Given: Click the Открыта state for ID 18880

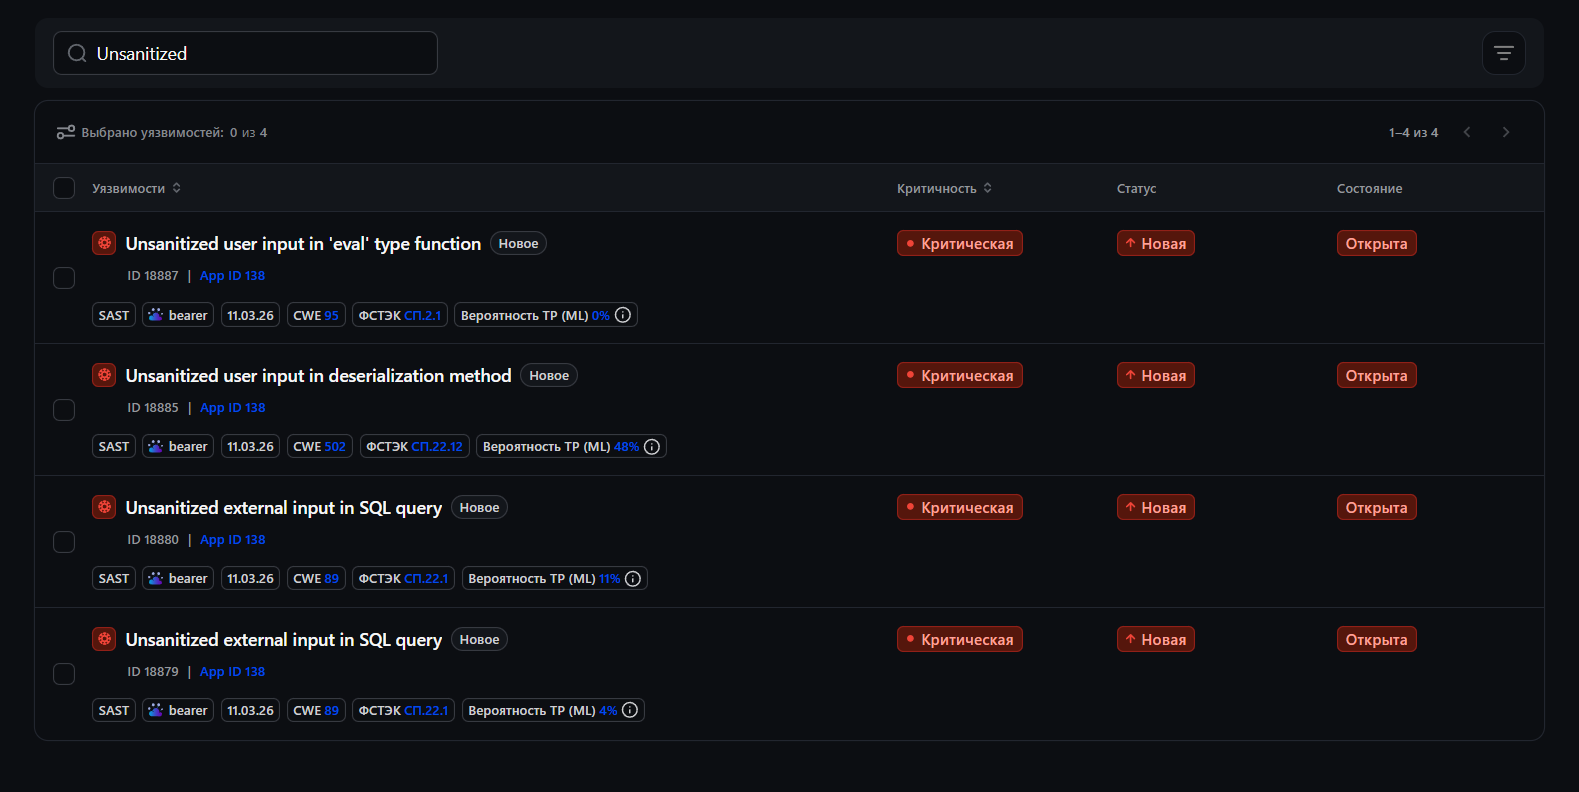Looking at the screenshot, I should coord(1377,507).
